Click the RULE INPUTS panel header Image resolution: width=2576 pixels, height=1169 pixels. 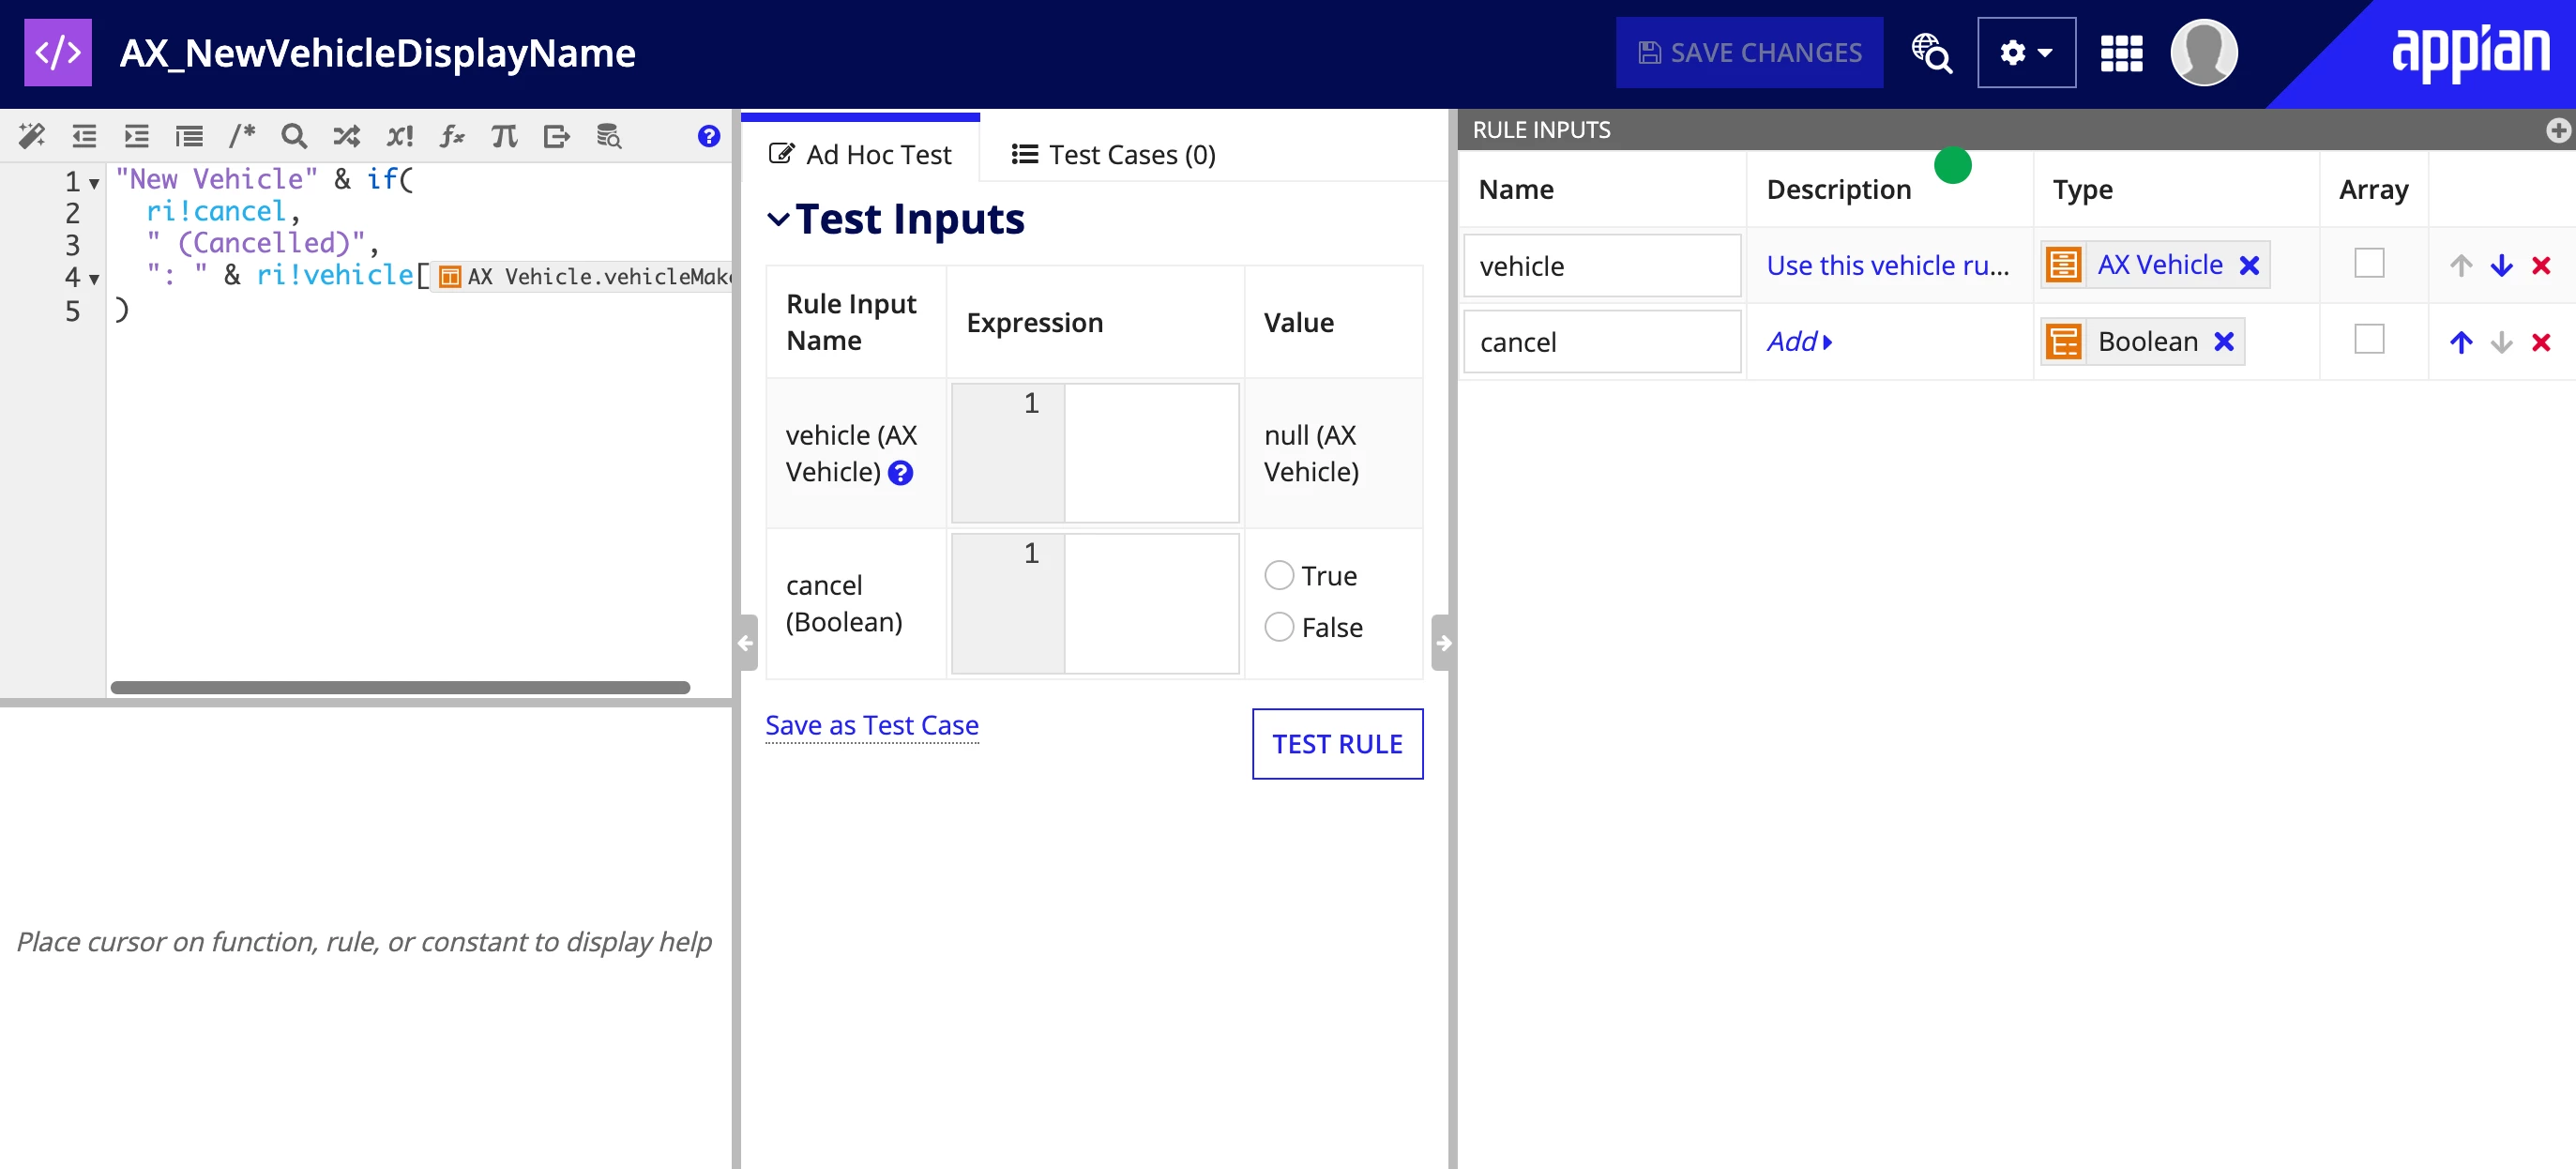click(x=2016, y=130)
